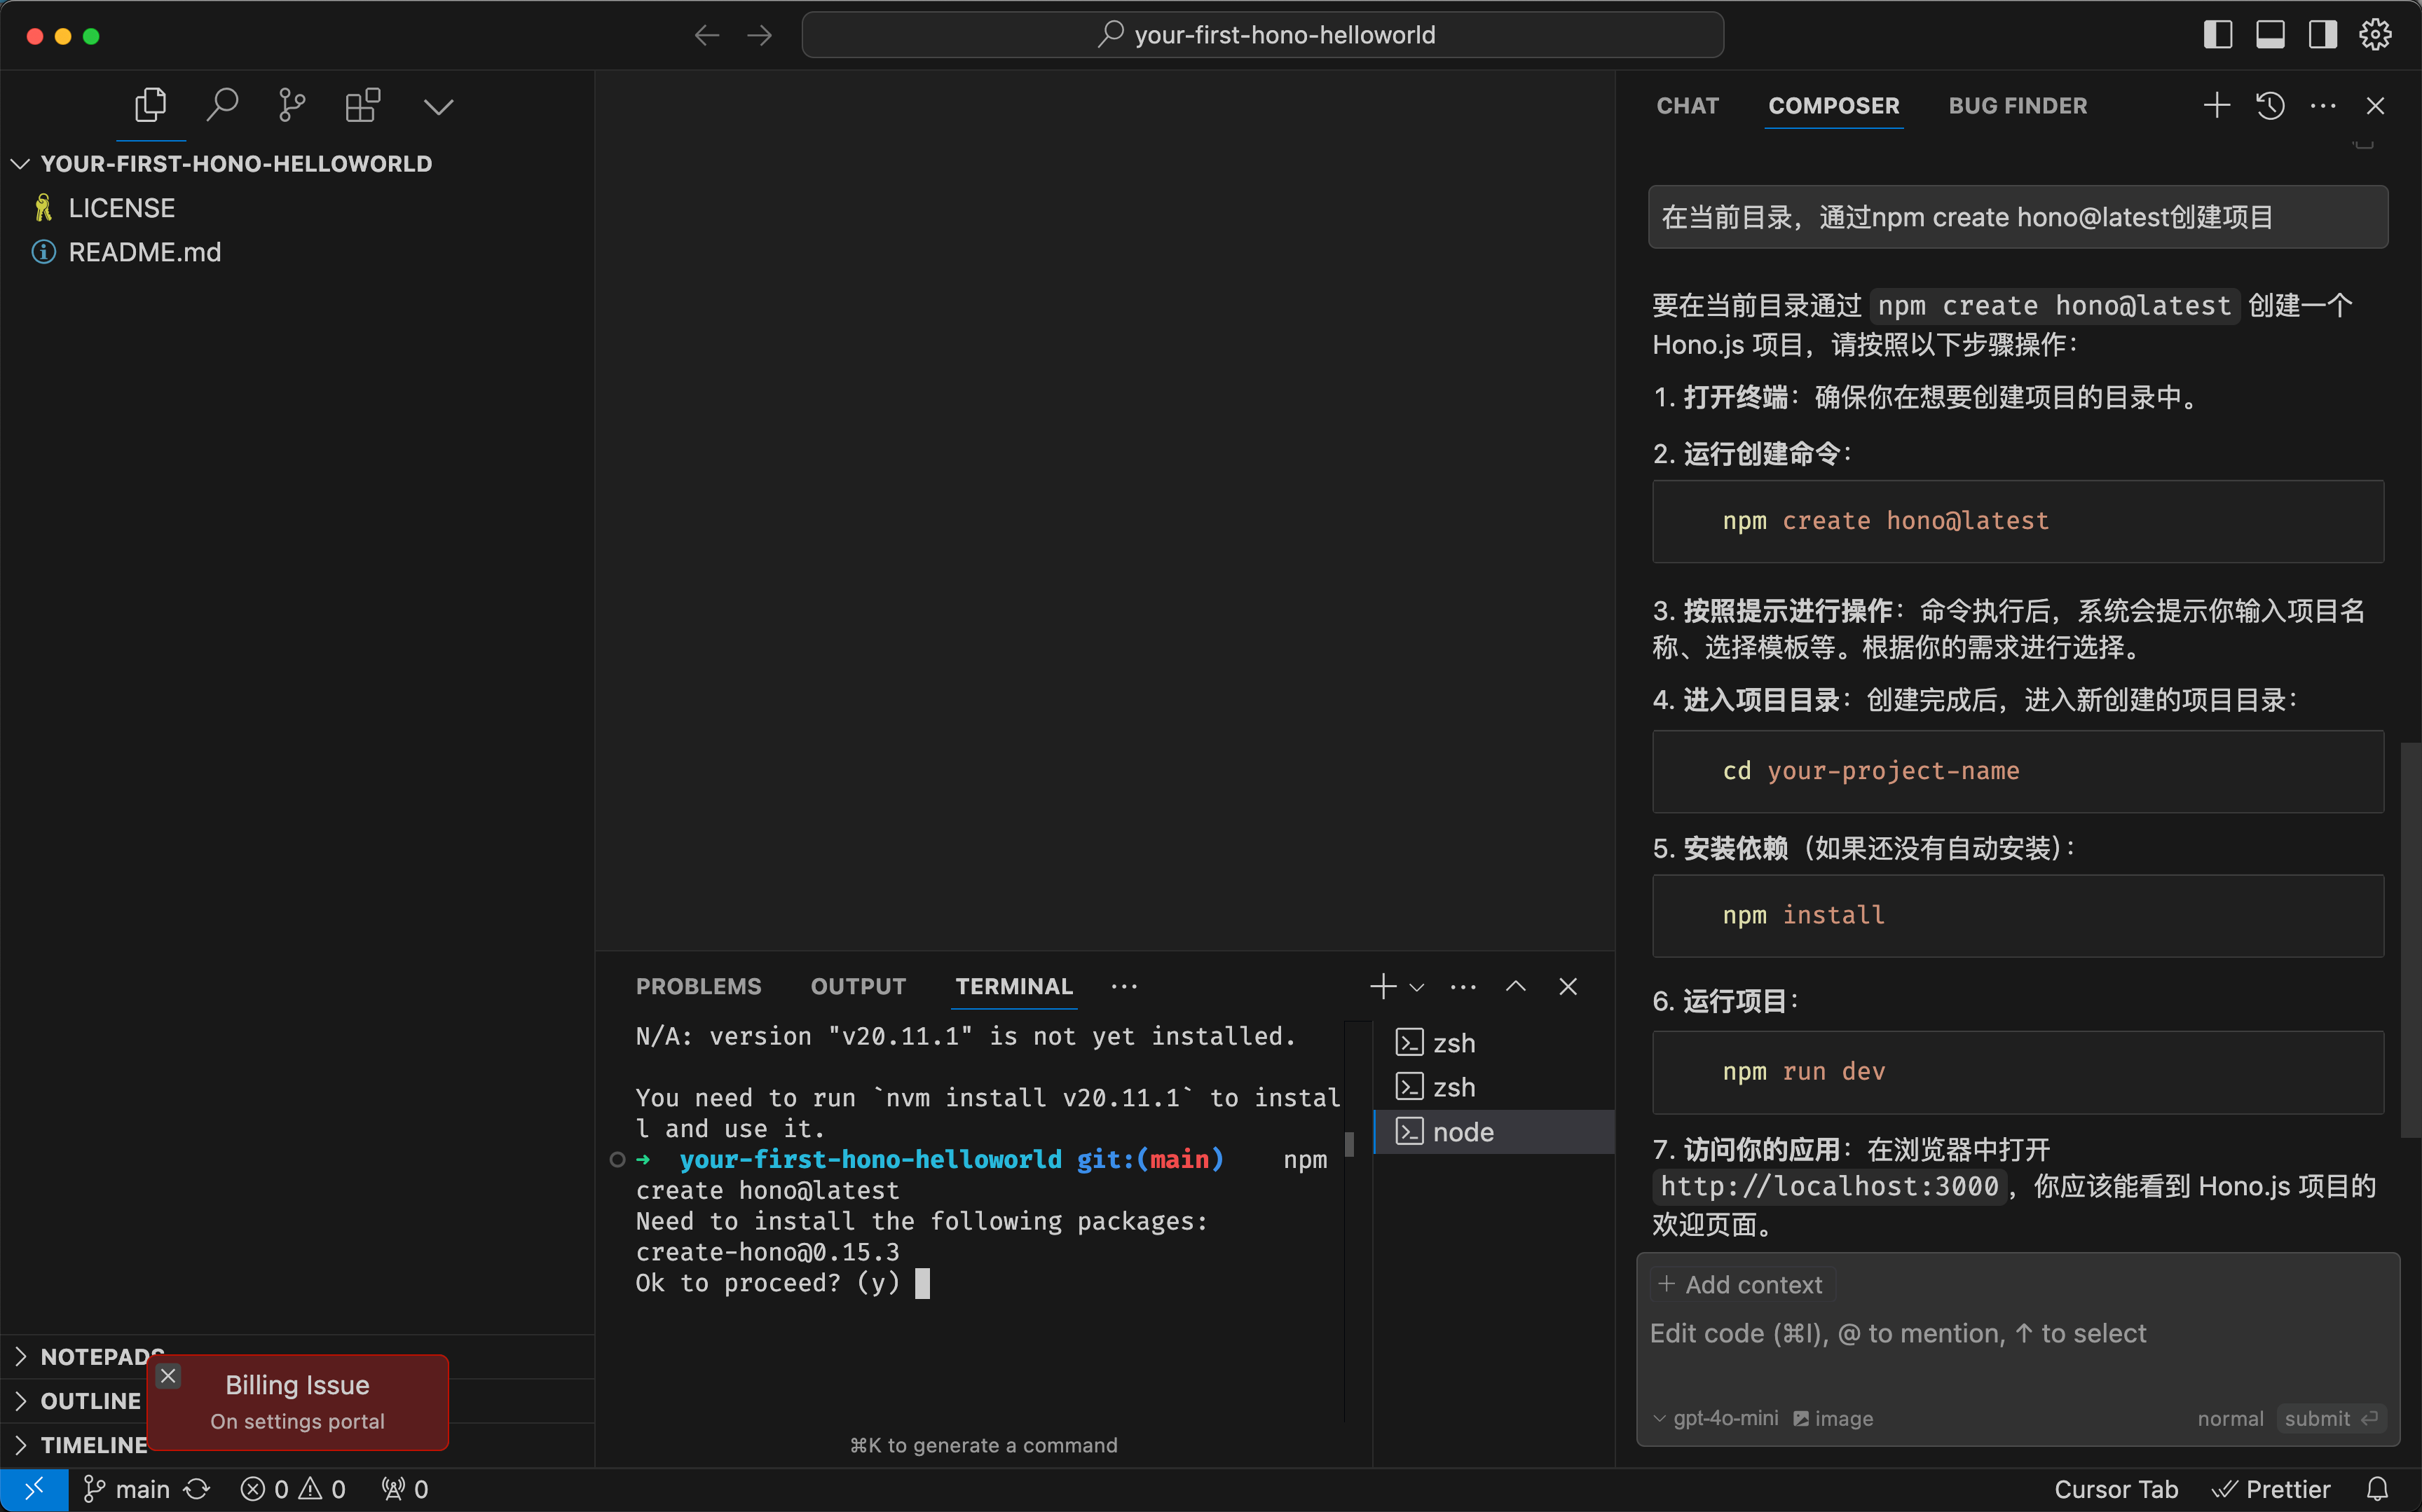This screenshot has height=1512, width=2422.
Task: Click the submit button
Action: click(2331, 1418)
